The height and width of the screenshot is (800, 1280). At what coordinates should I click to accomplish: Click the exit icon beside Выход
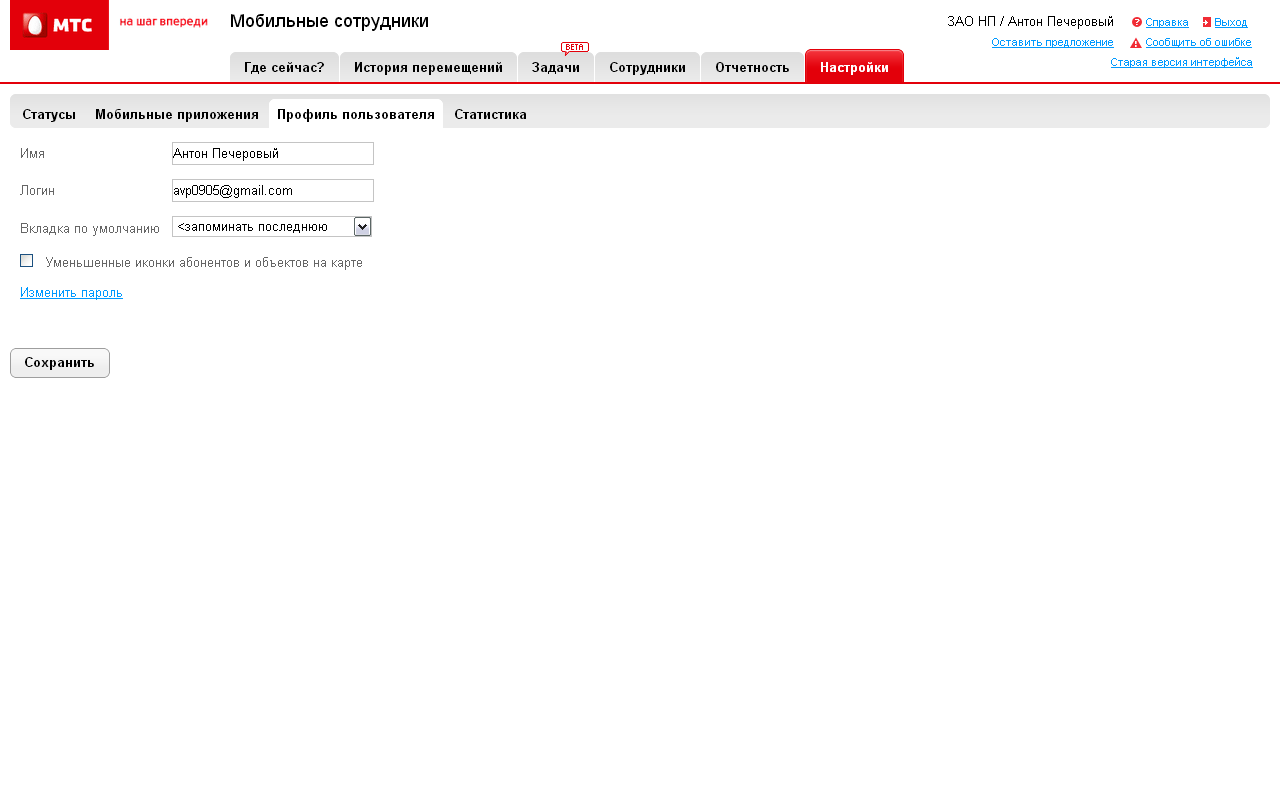(x=1207, y=22)
